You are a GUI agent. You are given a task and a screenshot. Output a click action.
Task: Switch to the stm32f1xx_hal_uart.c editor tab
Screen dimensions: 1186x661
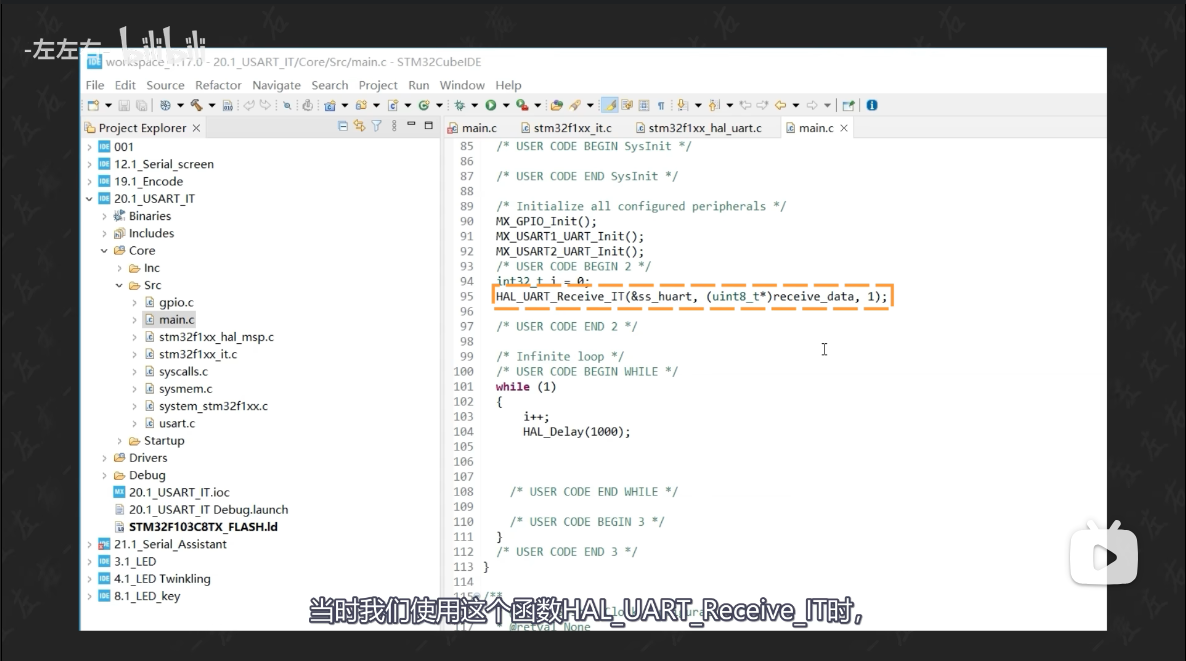[704, 128]
